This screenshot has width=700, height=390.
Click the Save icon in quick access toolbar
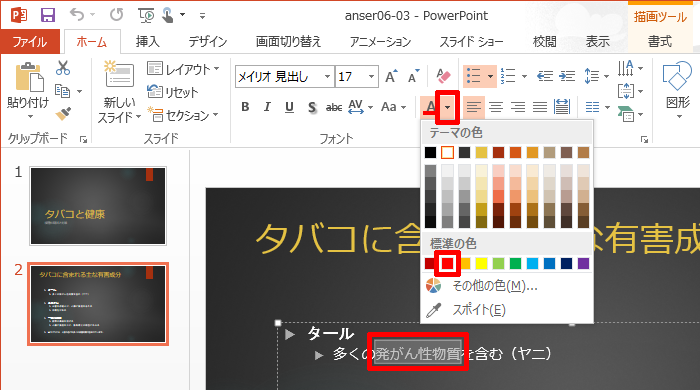point(48,15)
